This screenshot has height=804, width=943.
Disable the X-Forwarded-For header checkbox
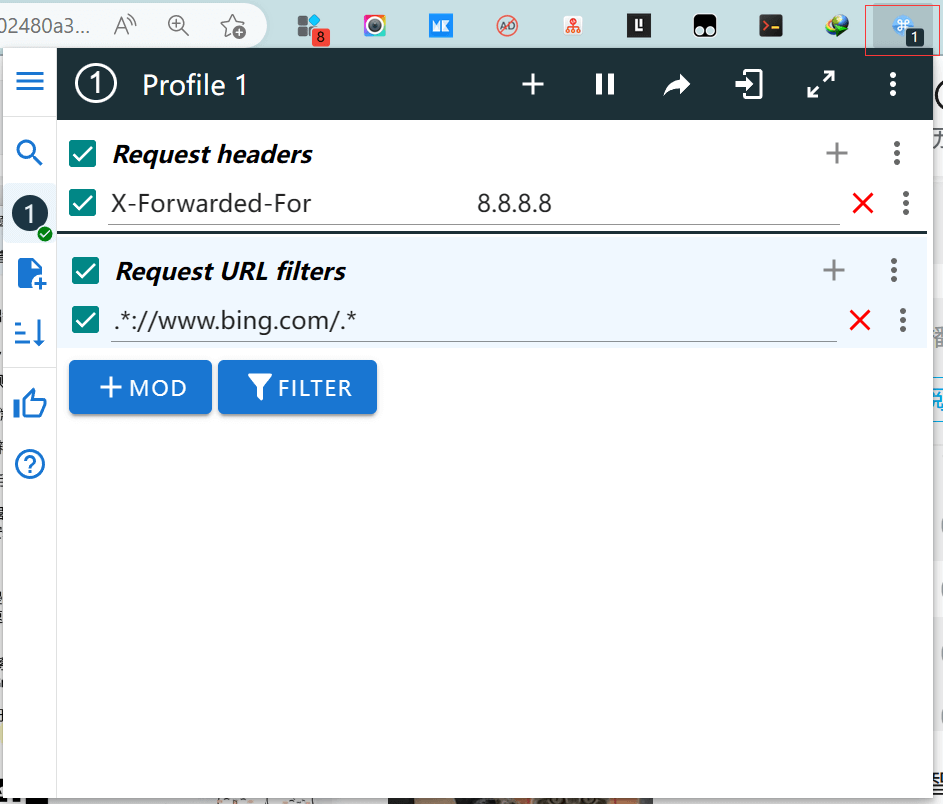(x=83, y=203)
